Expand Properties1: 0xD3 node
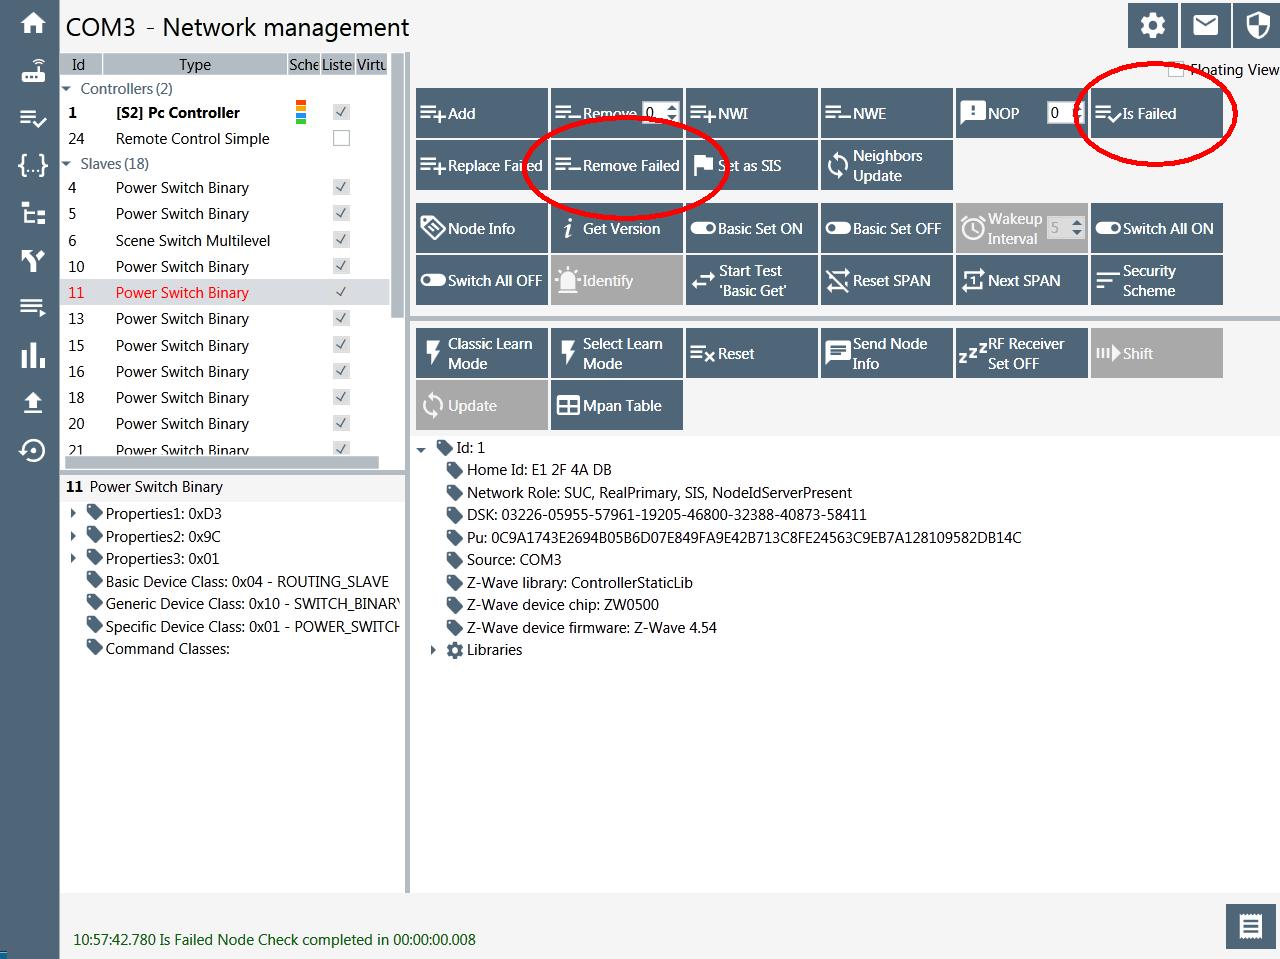 (x=73, y=513)
